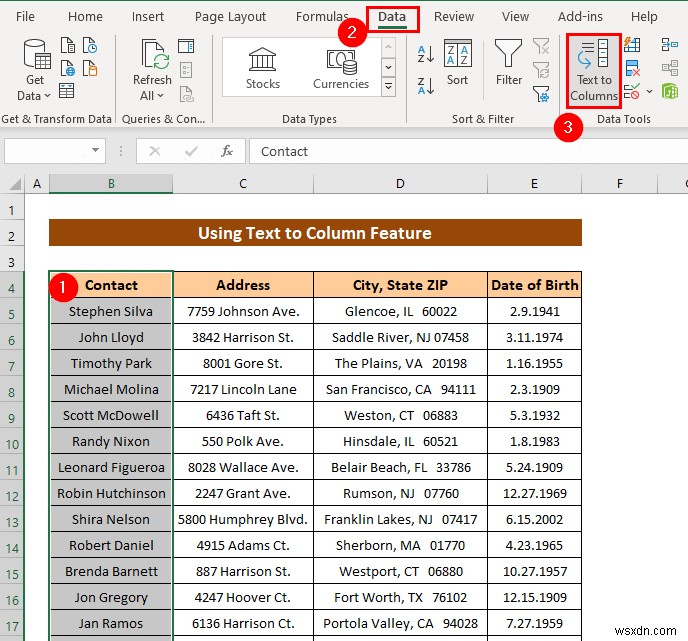This screenshot has height=641, width=688.
Task: Select column E header
Action: pyautogui.click(x=534, y=183)
